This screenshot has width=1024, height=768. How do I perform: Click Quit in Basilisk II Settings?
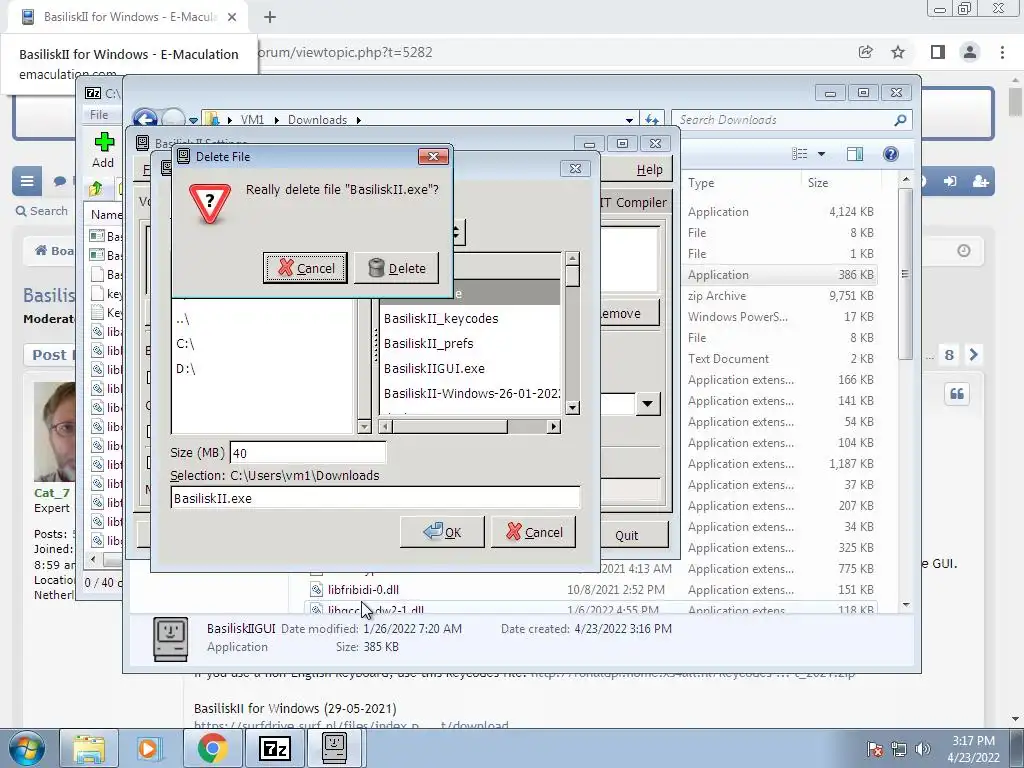626,536
